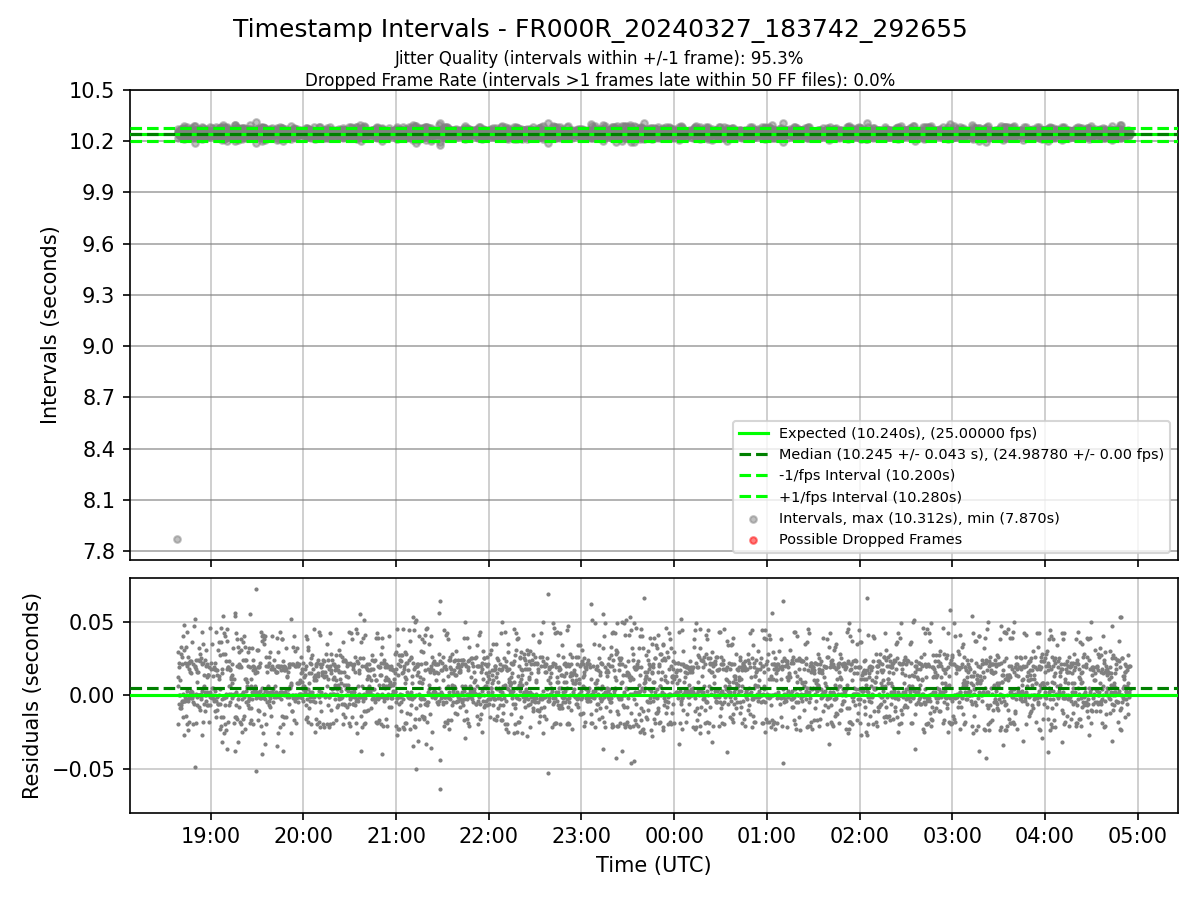Select the 'Jitter Quality' subtitle line
Image resolution: width=1200 pixels, height=900 pixels.
pyautogui.click(x=599, y=58)
